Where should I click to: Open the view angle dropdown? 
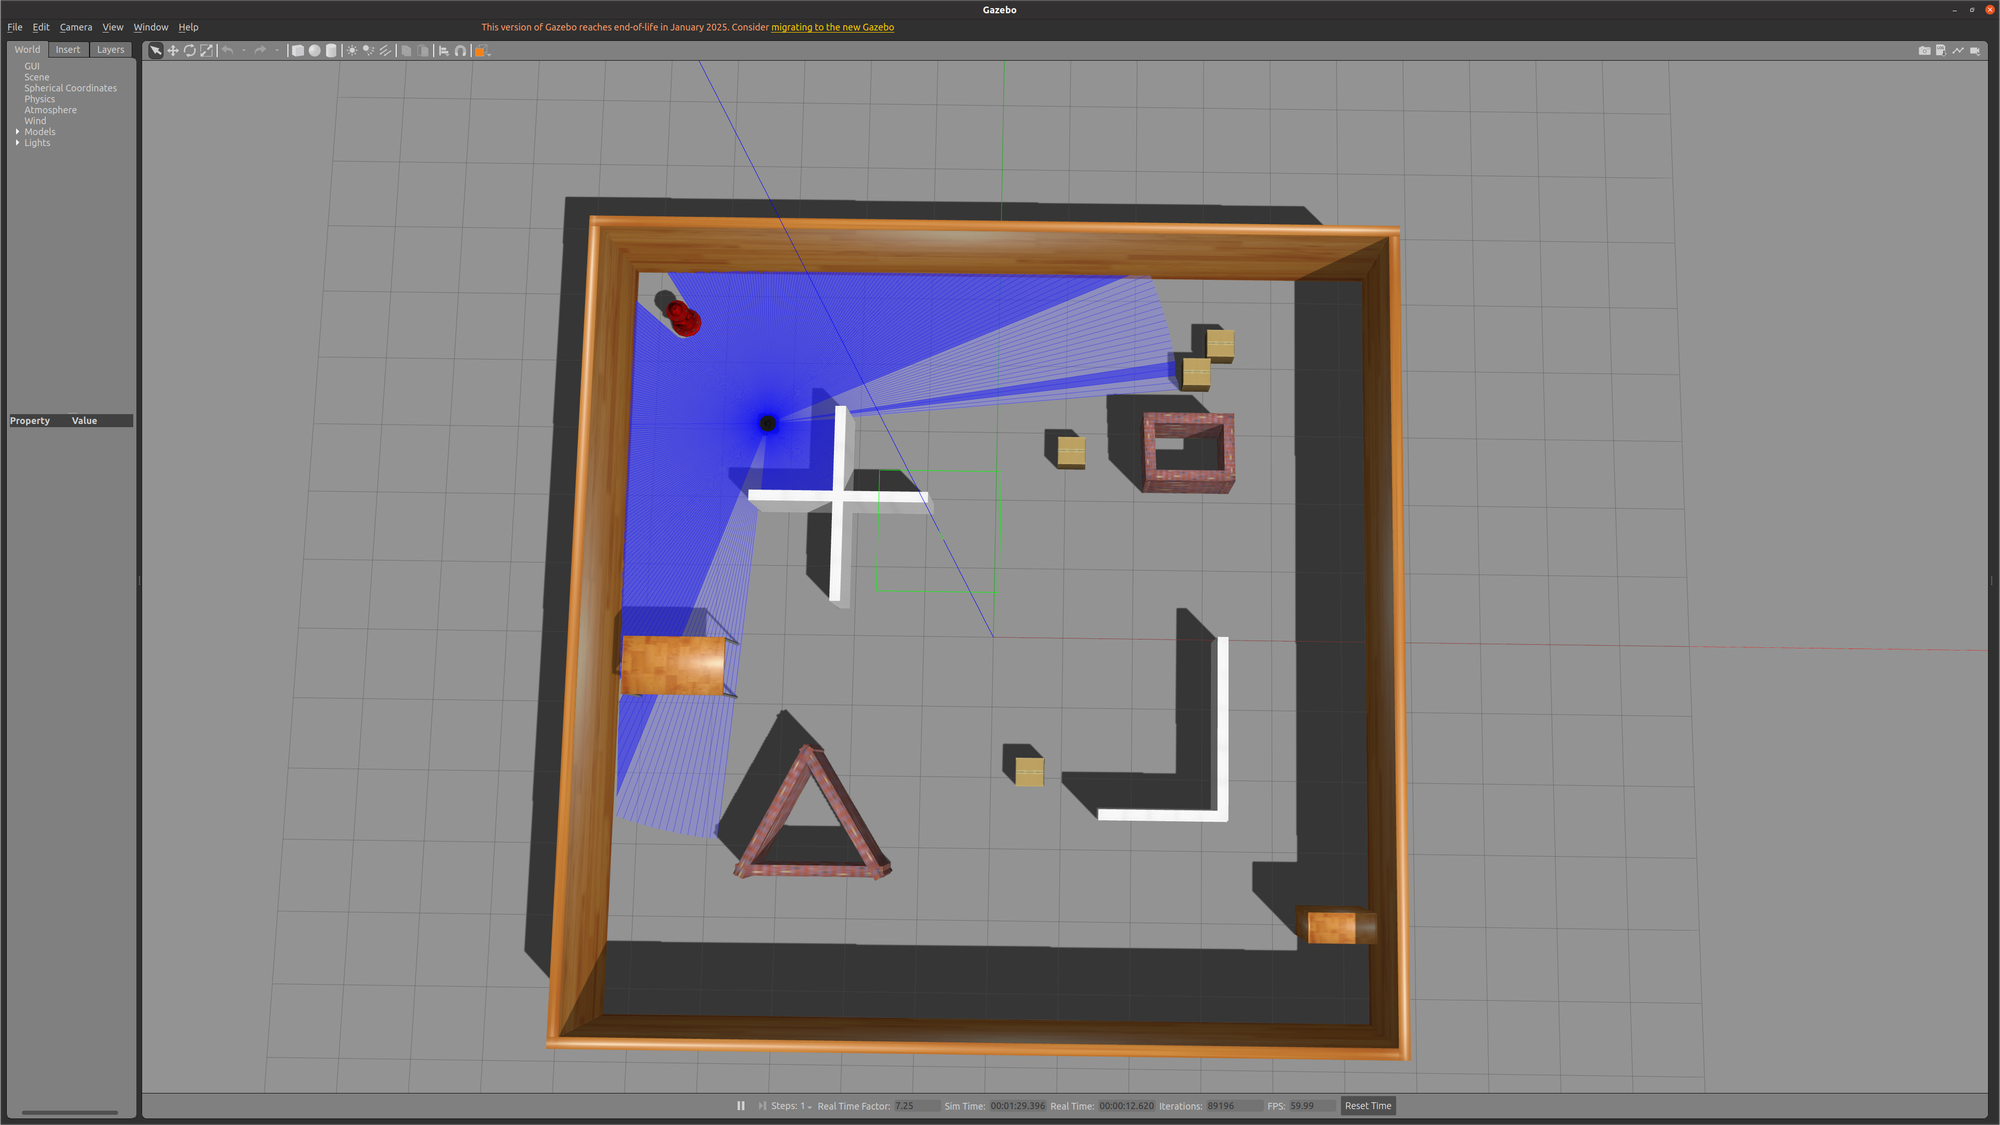click(483, 50)
